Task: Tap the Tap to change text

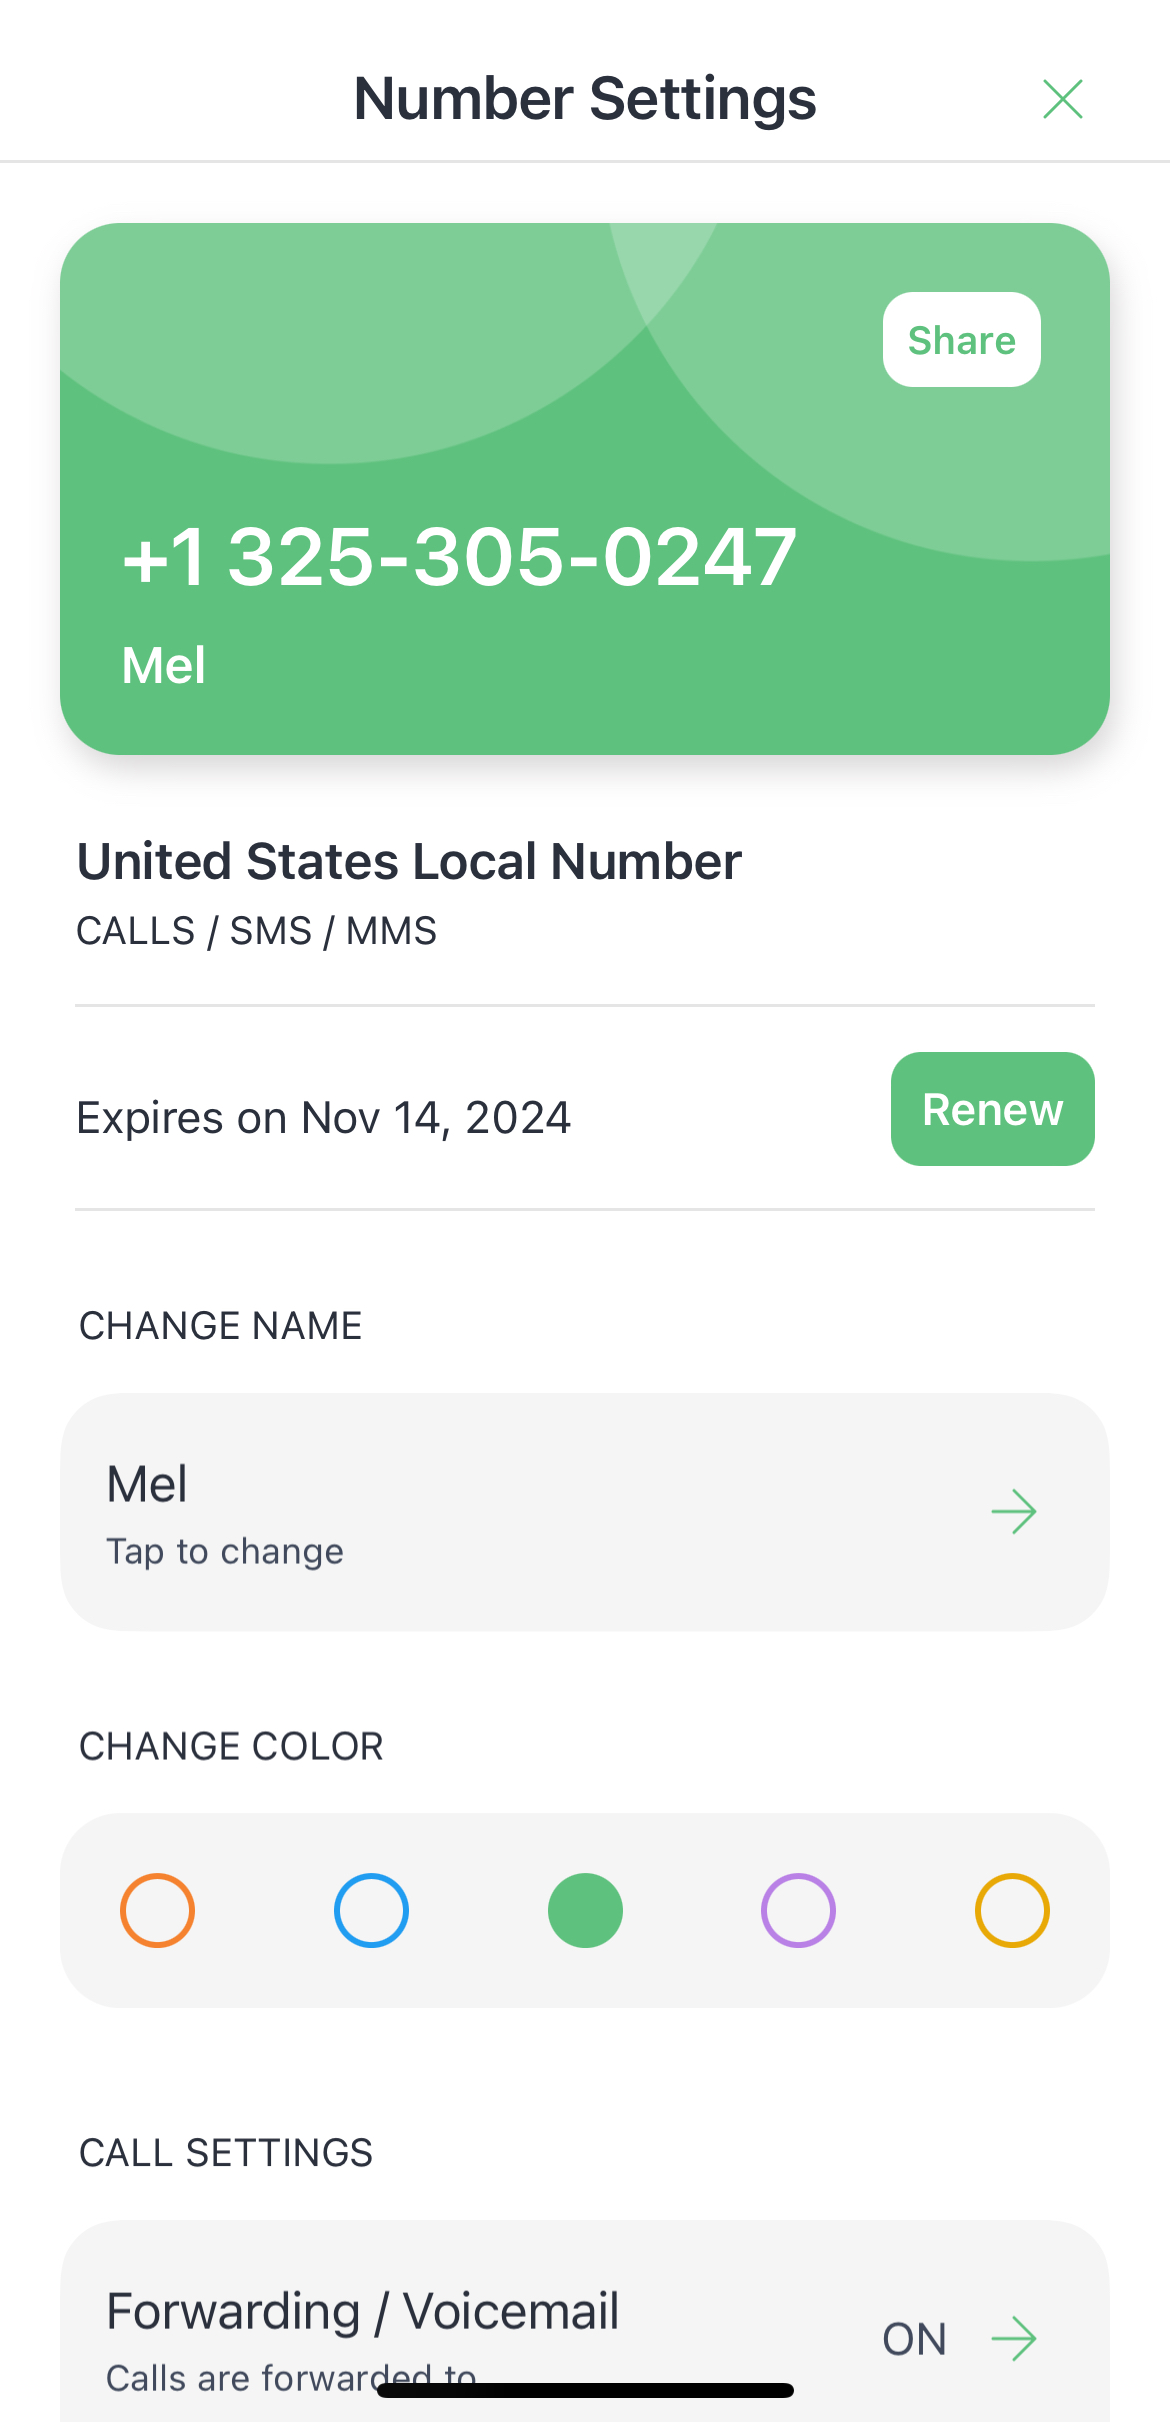Action: click(225, 1551)
